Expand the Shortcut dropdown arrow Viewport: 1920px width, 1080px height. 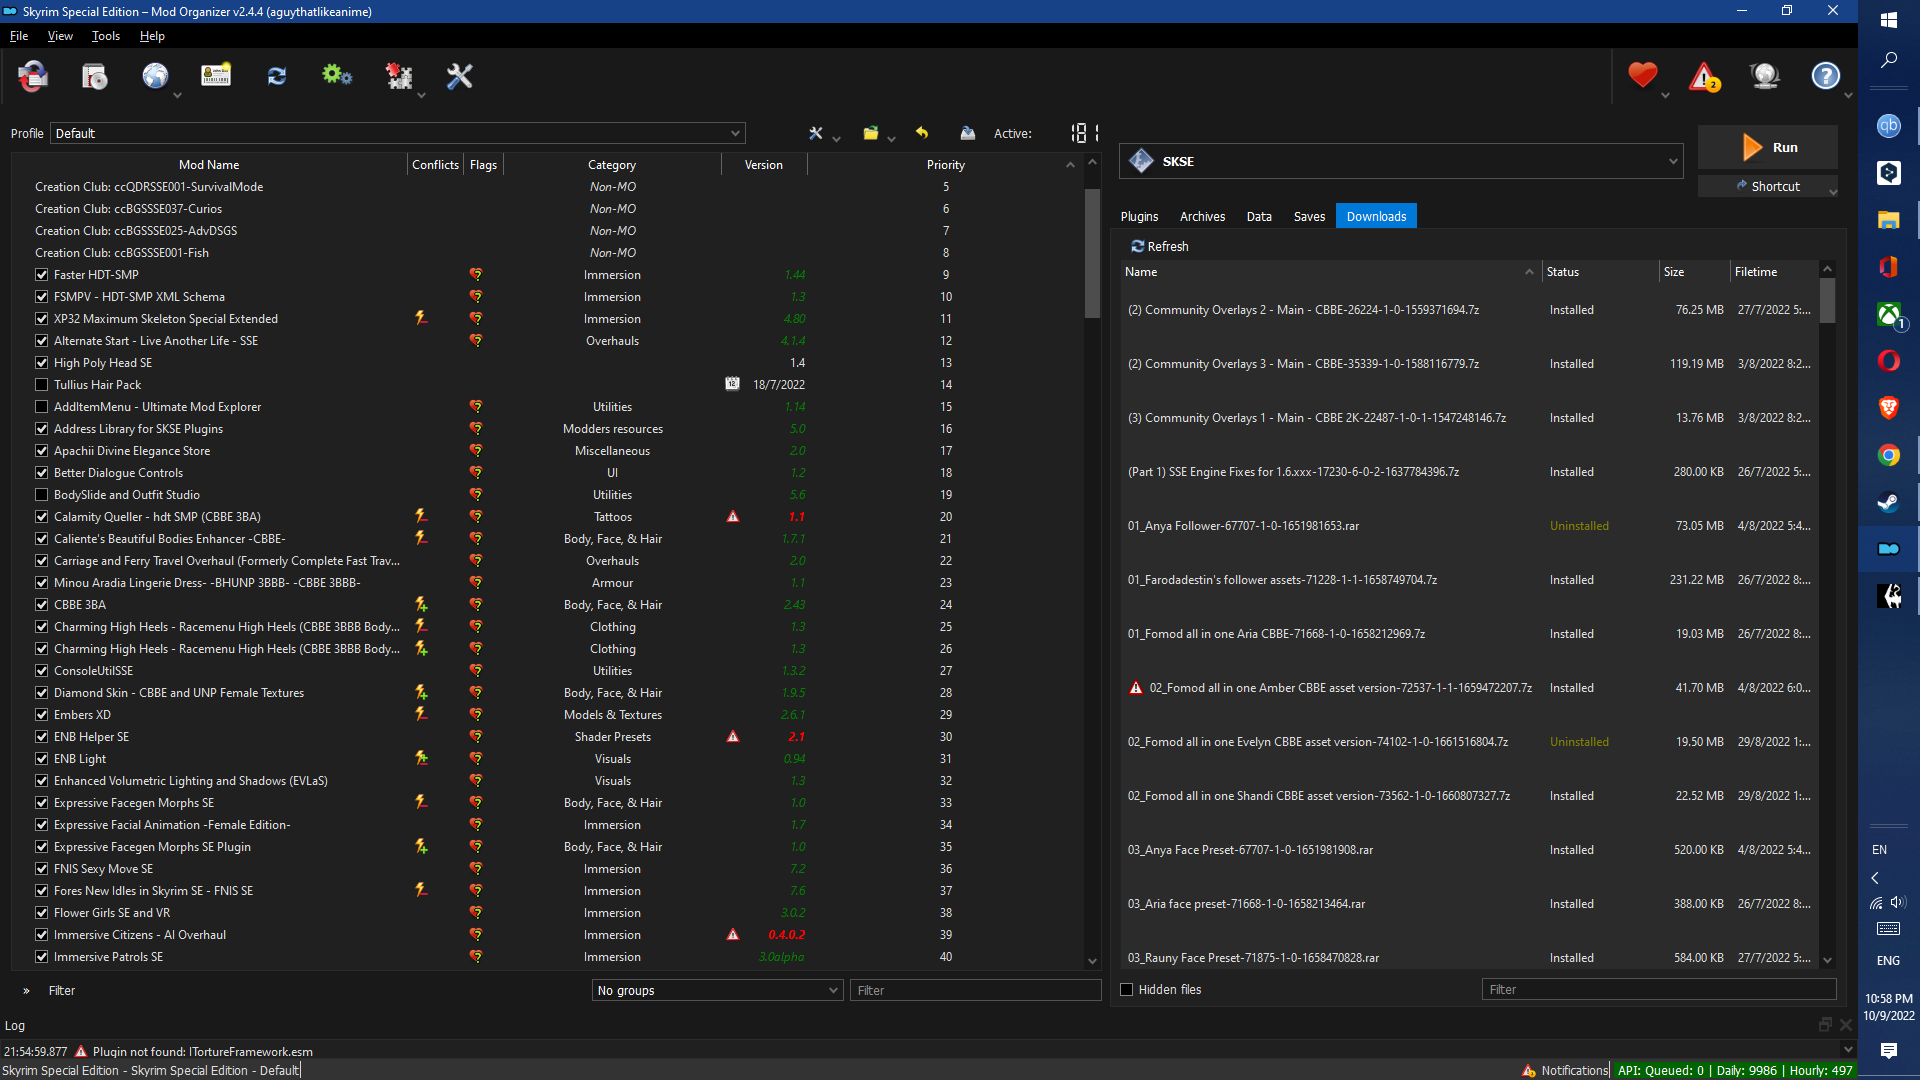(x=1832, y=190)
